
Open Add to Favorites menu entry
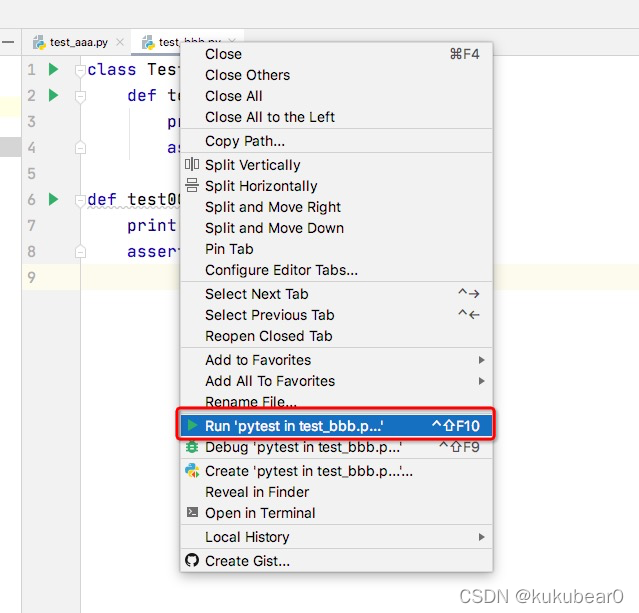(x=336, y=360)
